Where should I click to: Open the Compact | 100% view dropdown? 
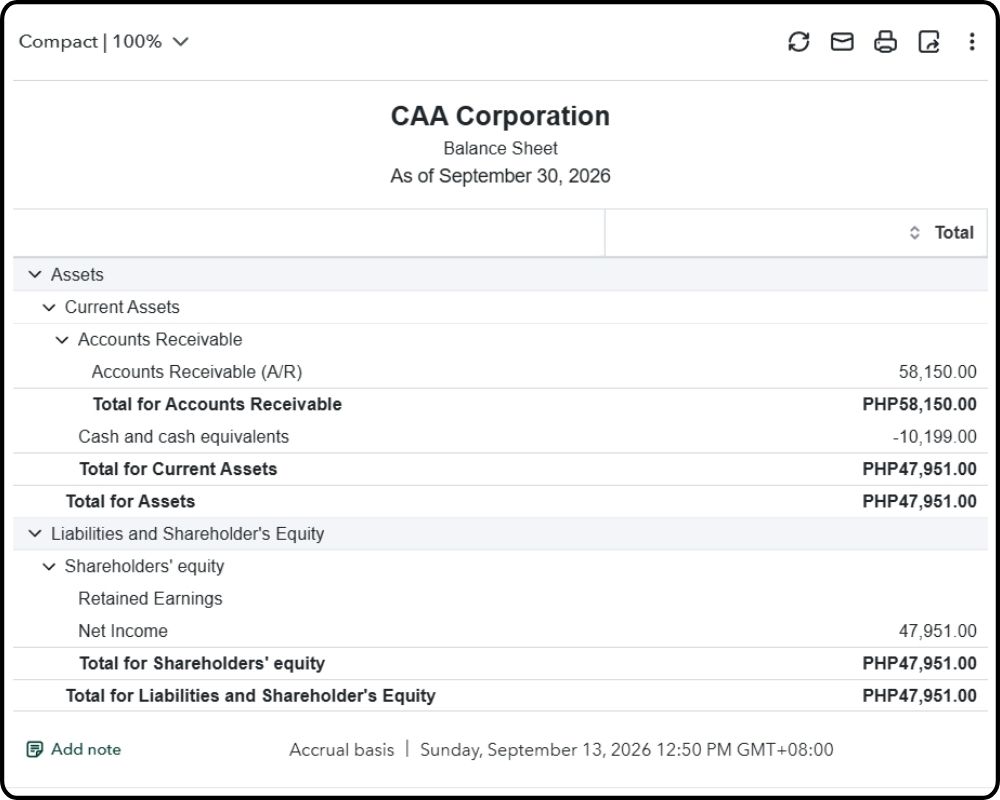pos(103,41)
